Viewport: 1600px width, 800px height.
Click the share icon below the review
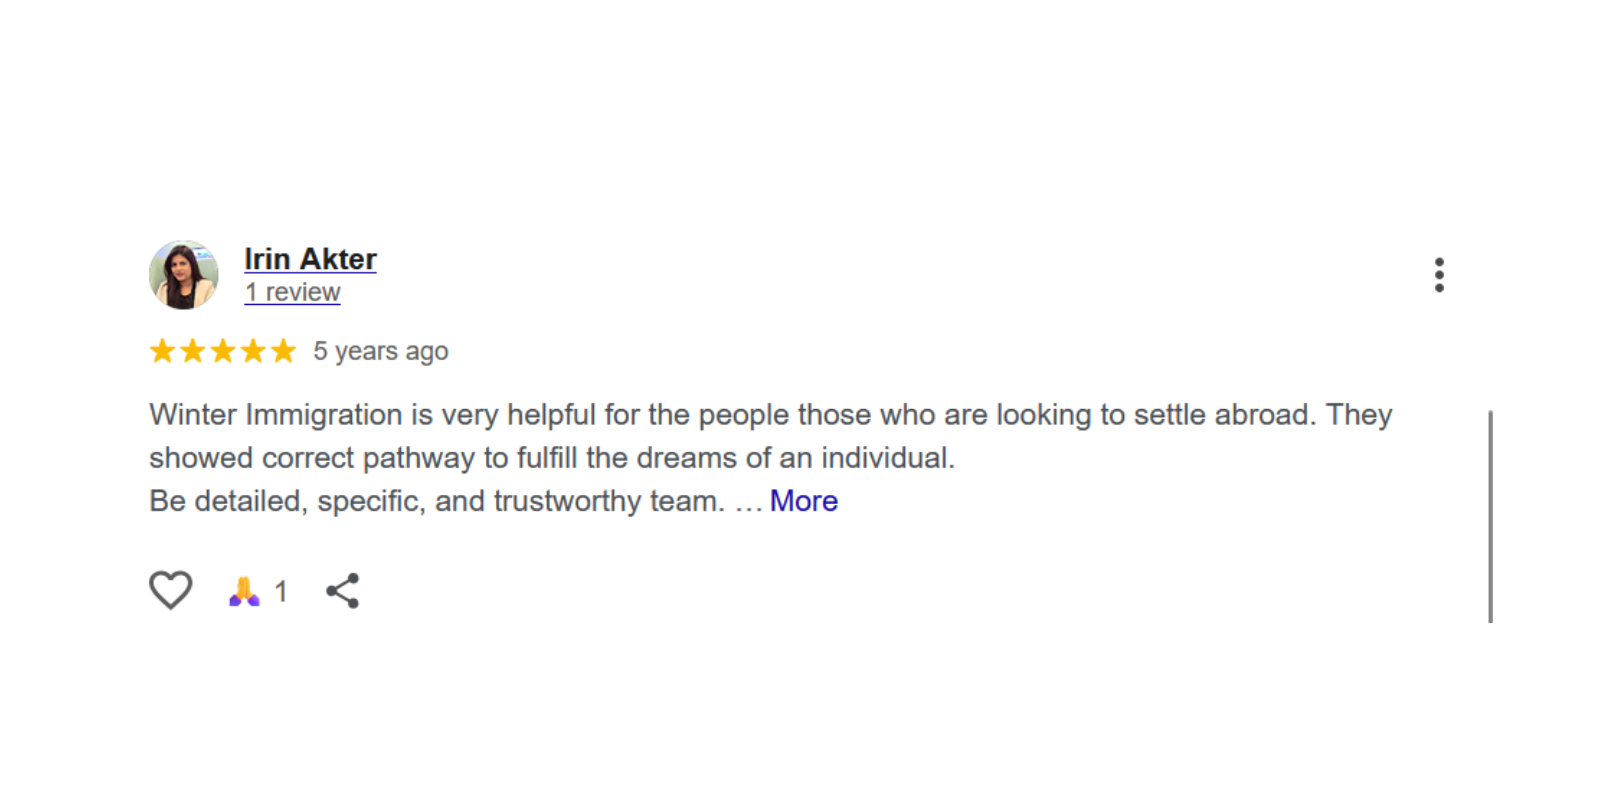[x=342, y=591]
